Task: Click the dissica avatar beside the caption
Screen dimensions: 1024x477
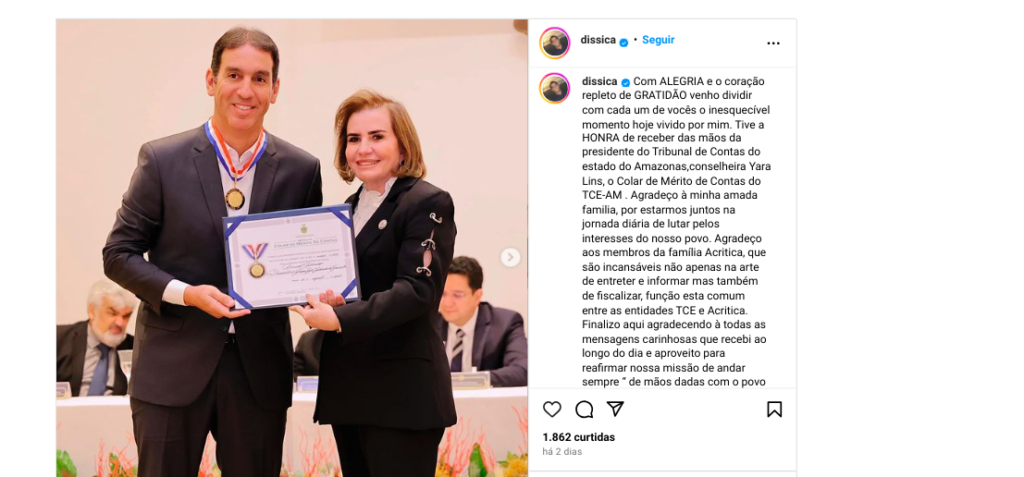Action: click(x=554, y=88)
